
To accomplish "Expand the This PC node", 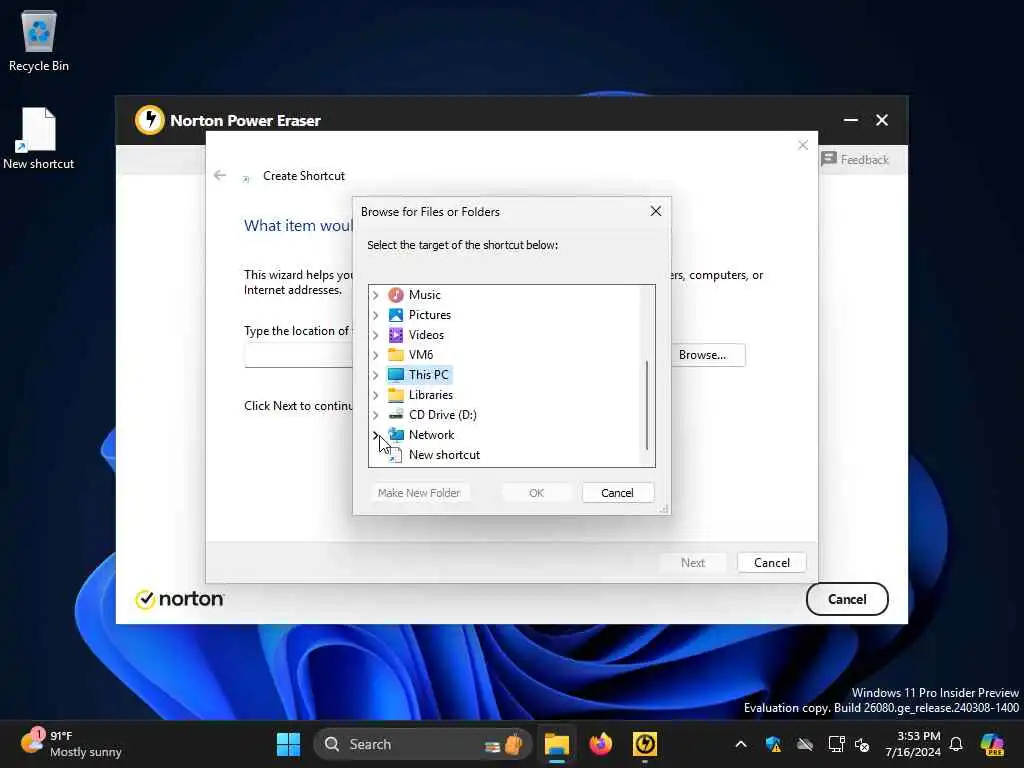I will click(376, 375).
